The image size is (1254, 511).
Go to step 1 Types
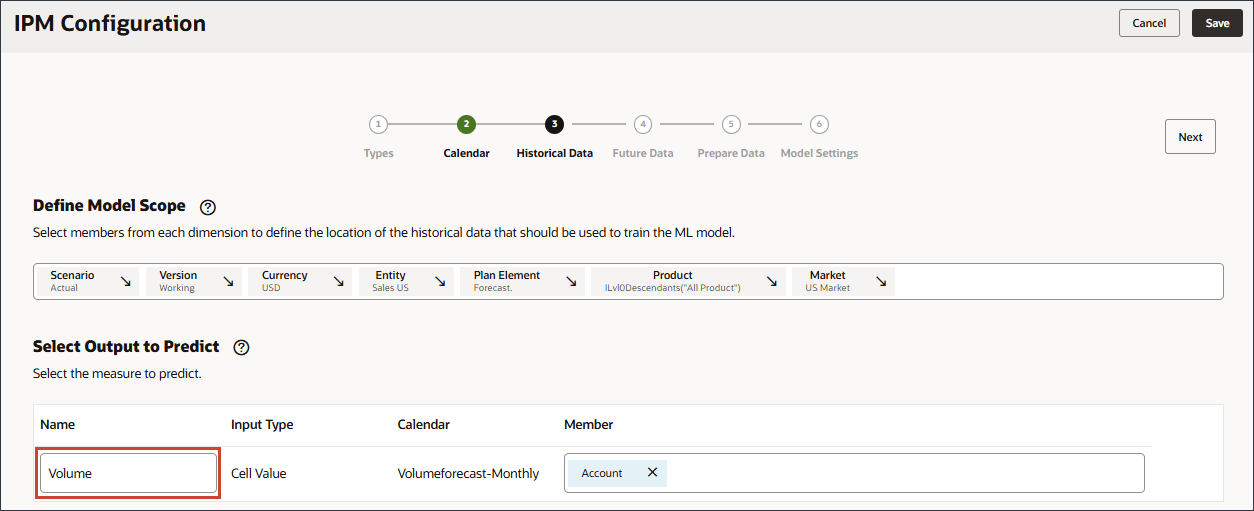pos(378,125)
